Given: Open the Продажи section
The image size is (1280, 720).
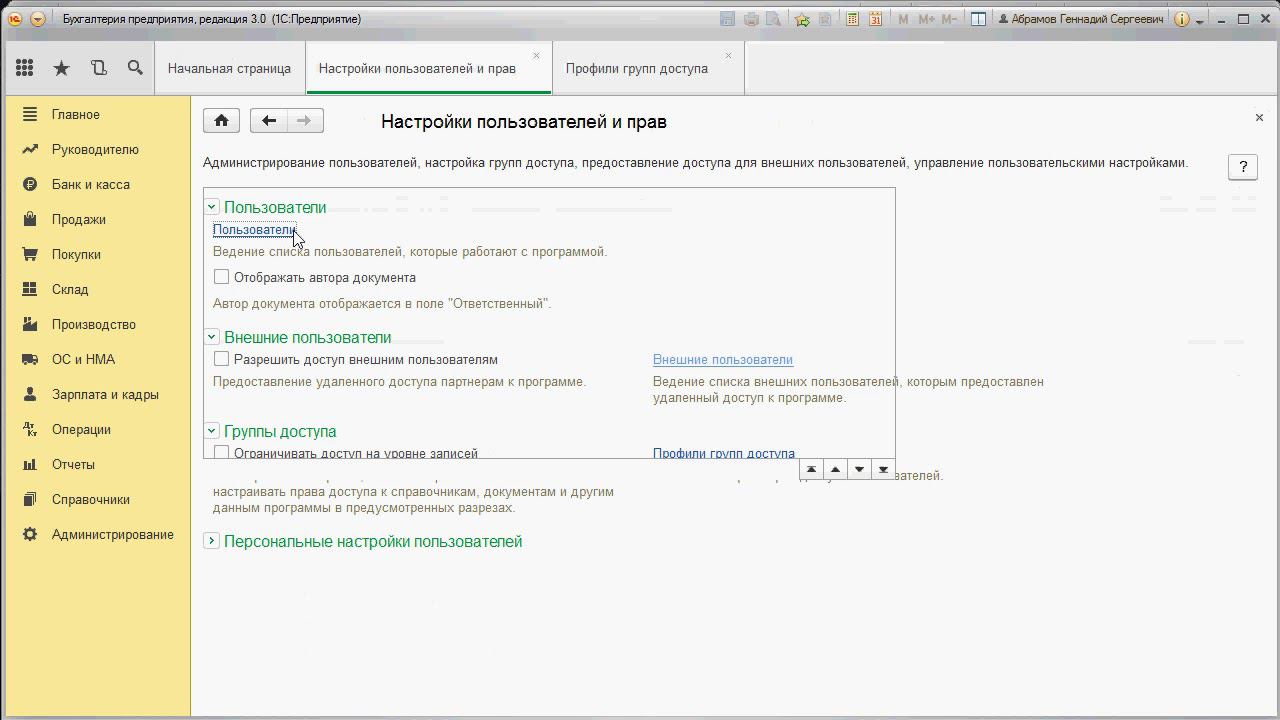Looking at the screenshot, I should 79,219.
